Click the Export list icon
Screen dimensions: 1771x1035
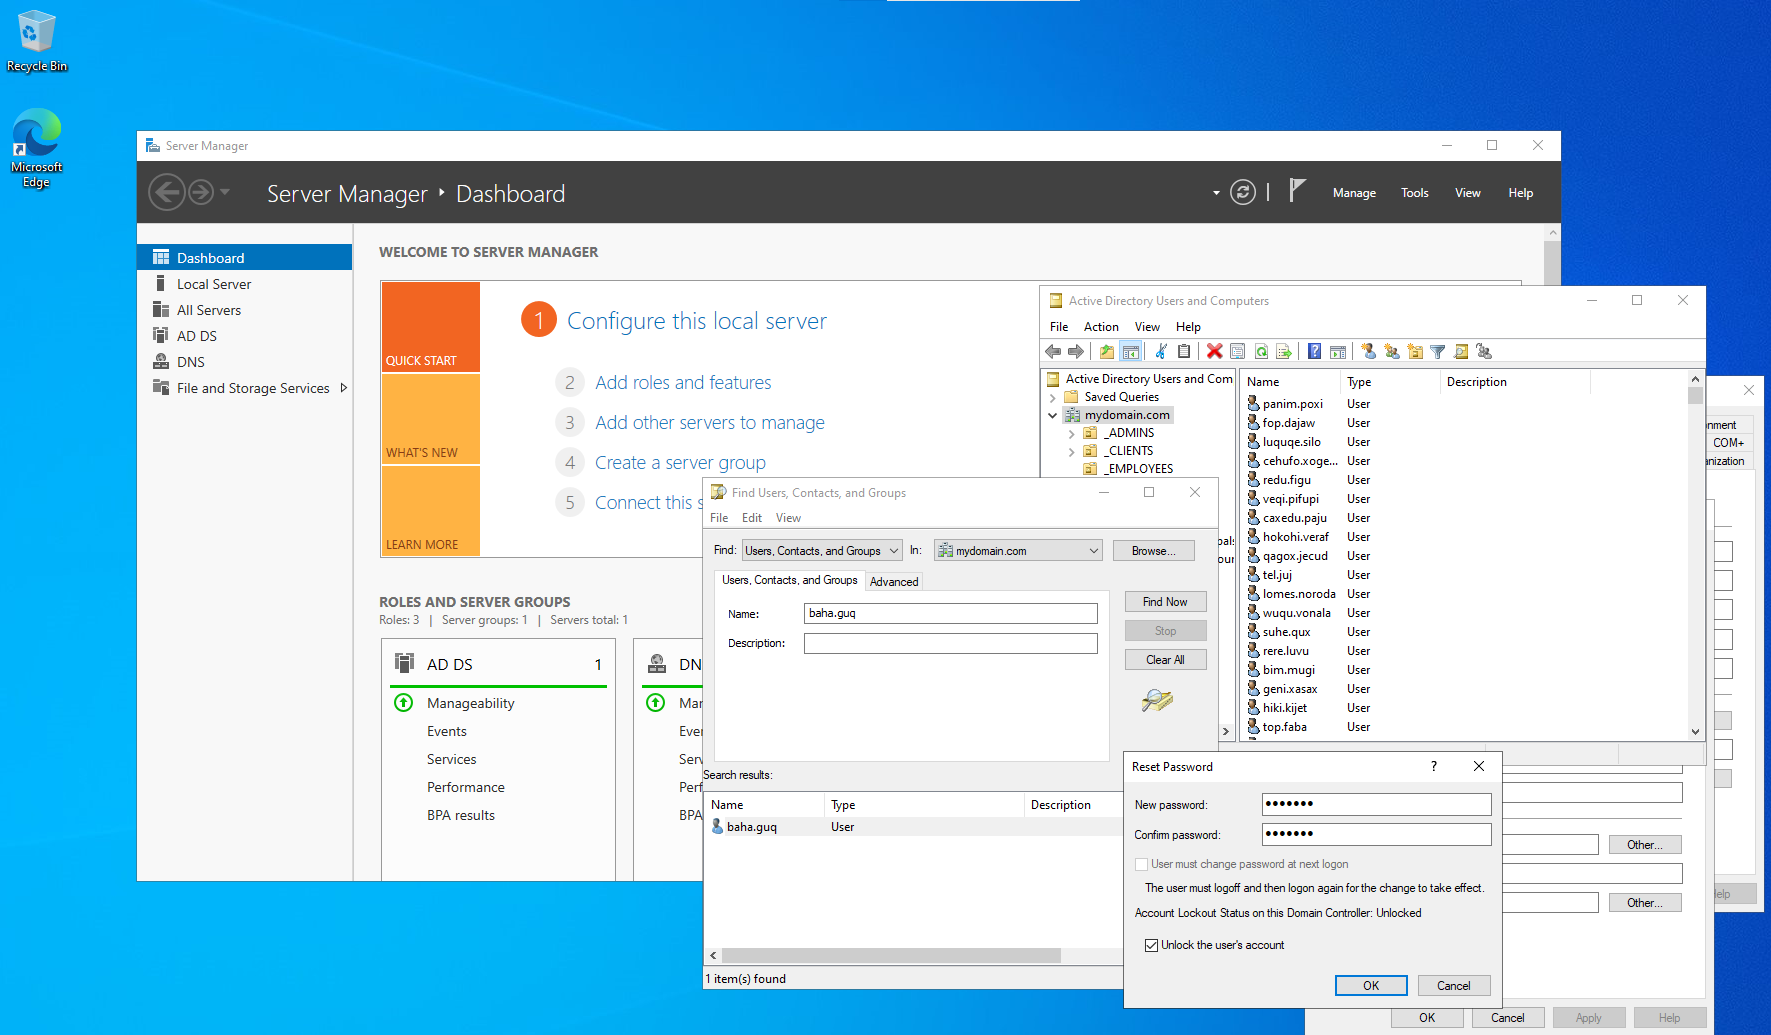tap(1284, 351)
